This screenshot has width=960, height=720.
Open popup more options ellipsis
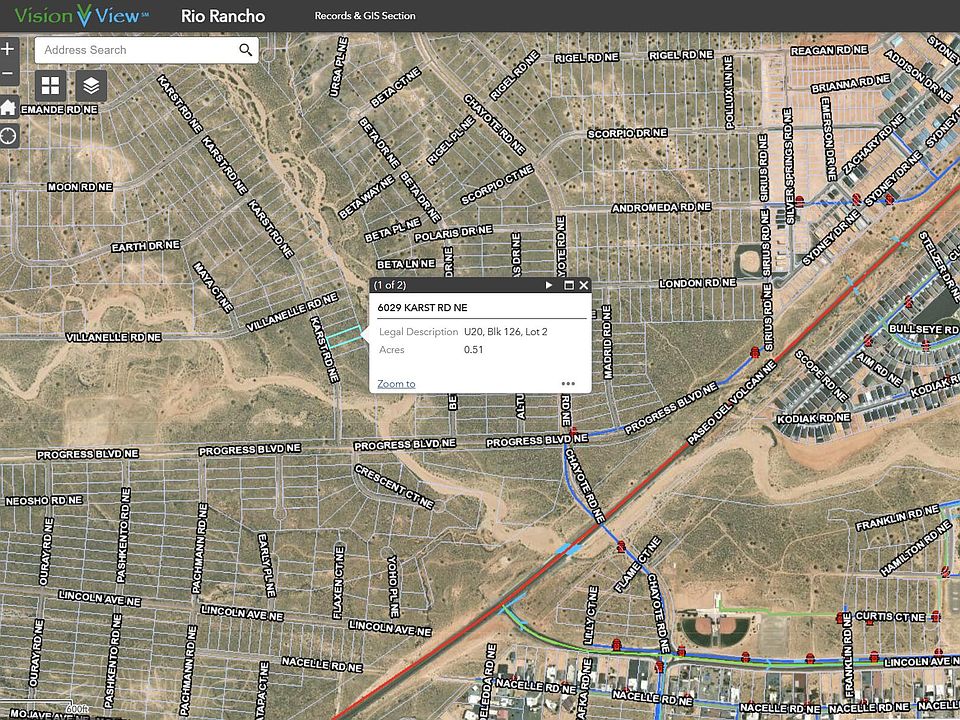[x=568, y=384]
